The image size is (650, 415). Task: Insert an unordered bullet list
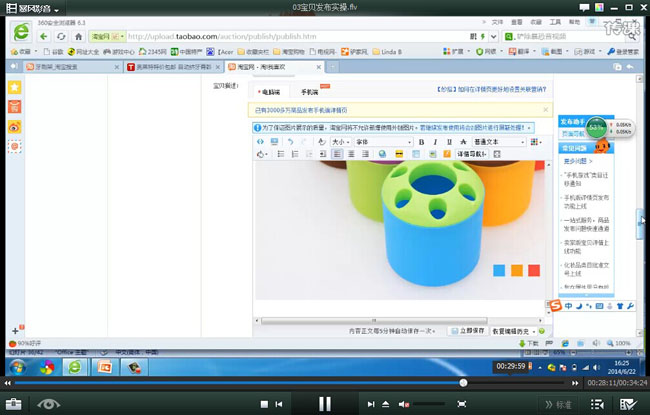pyautogui.click(x=281, y=154)
